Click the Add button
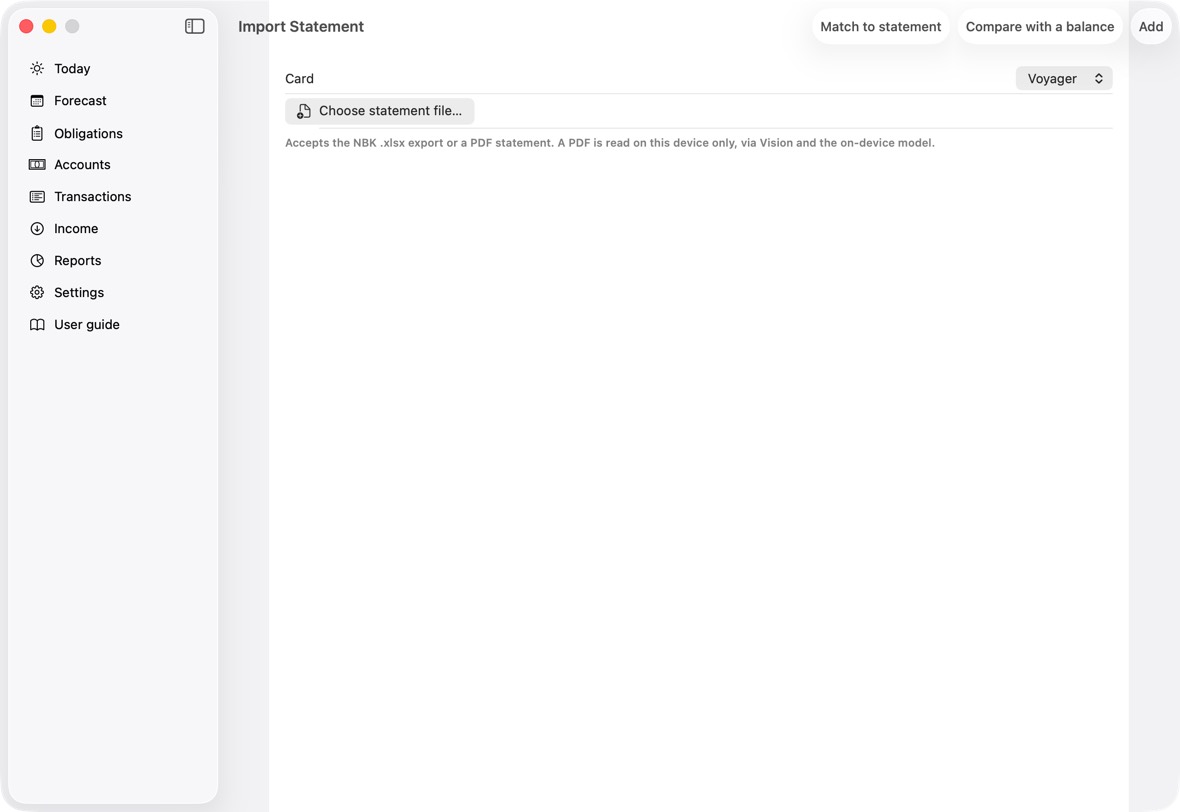 1151,26
